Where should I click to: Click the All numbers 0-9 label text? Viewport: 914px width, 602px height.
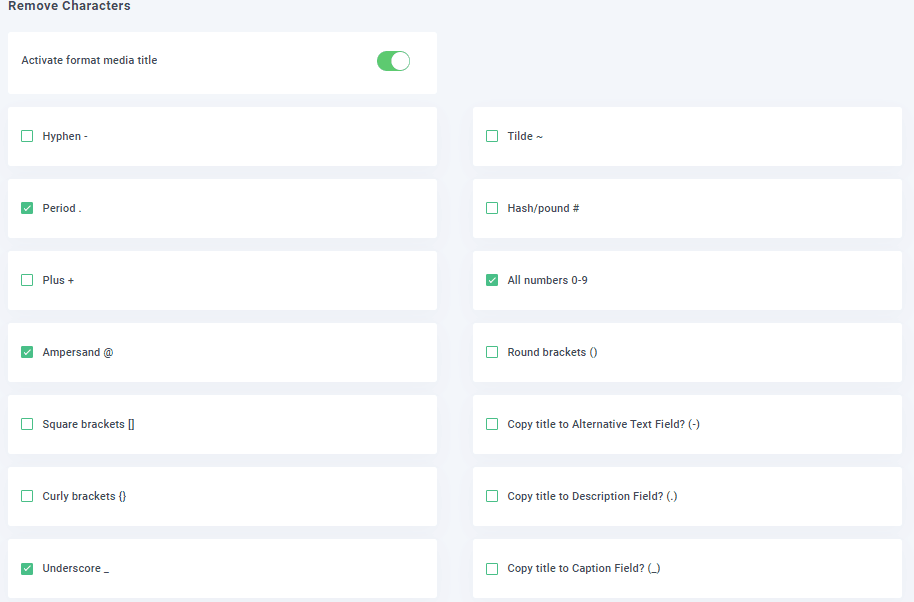pos(547,280)
